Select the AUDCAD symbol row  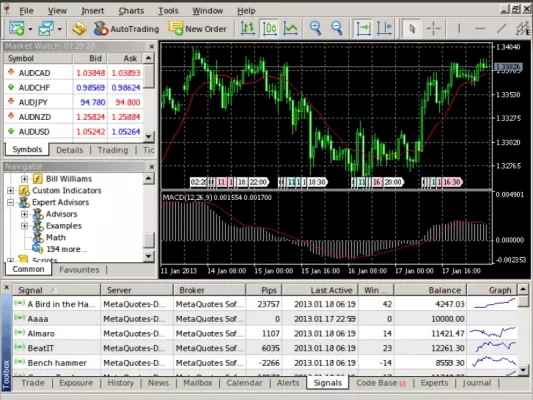coord(74,73)
